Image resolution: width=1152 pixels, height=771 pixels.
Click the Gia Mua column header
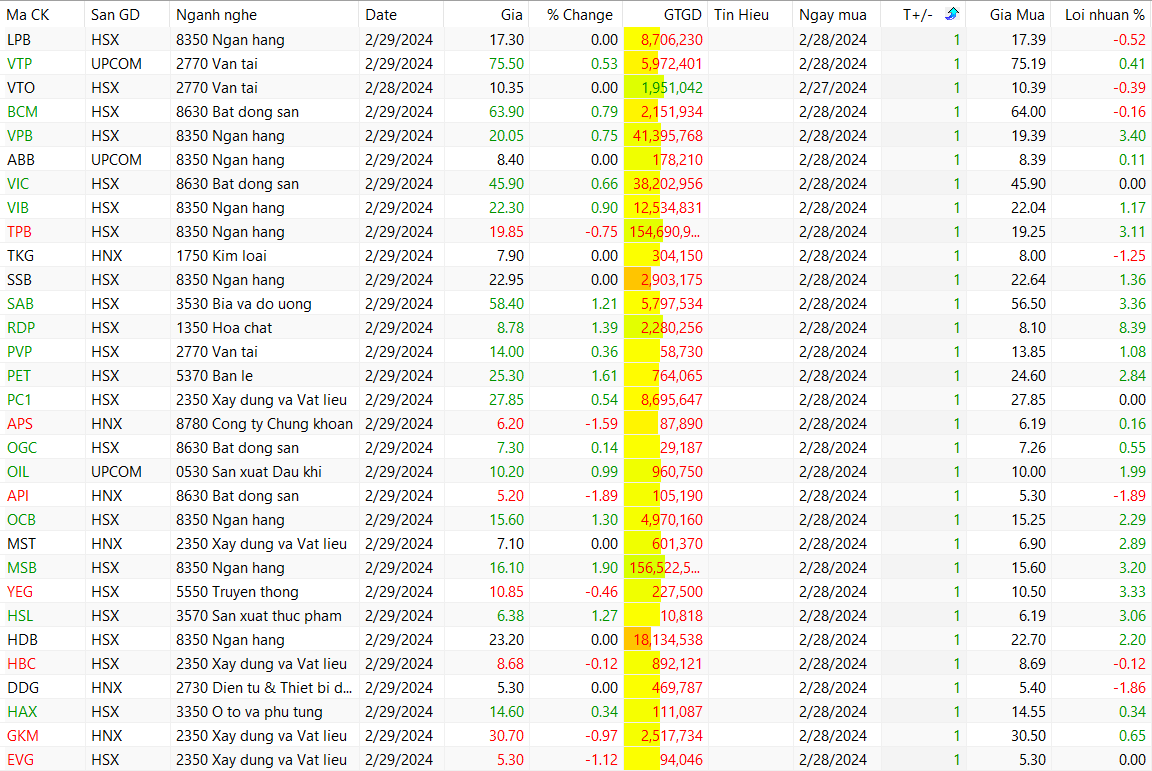(1017, 15)
